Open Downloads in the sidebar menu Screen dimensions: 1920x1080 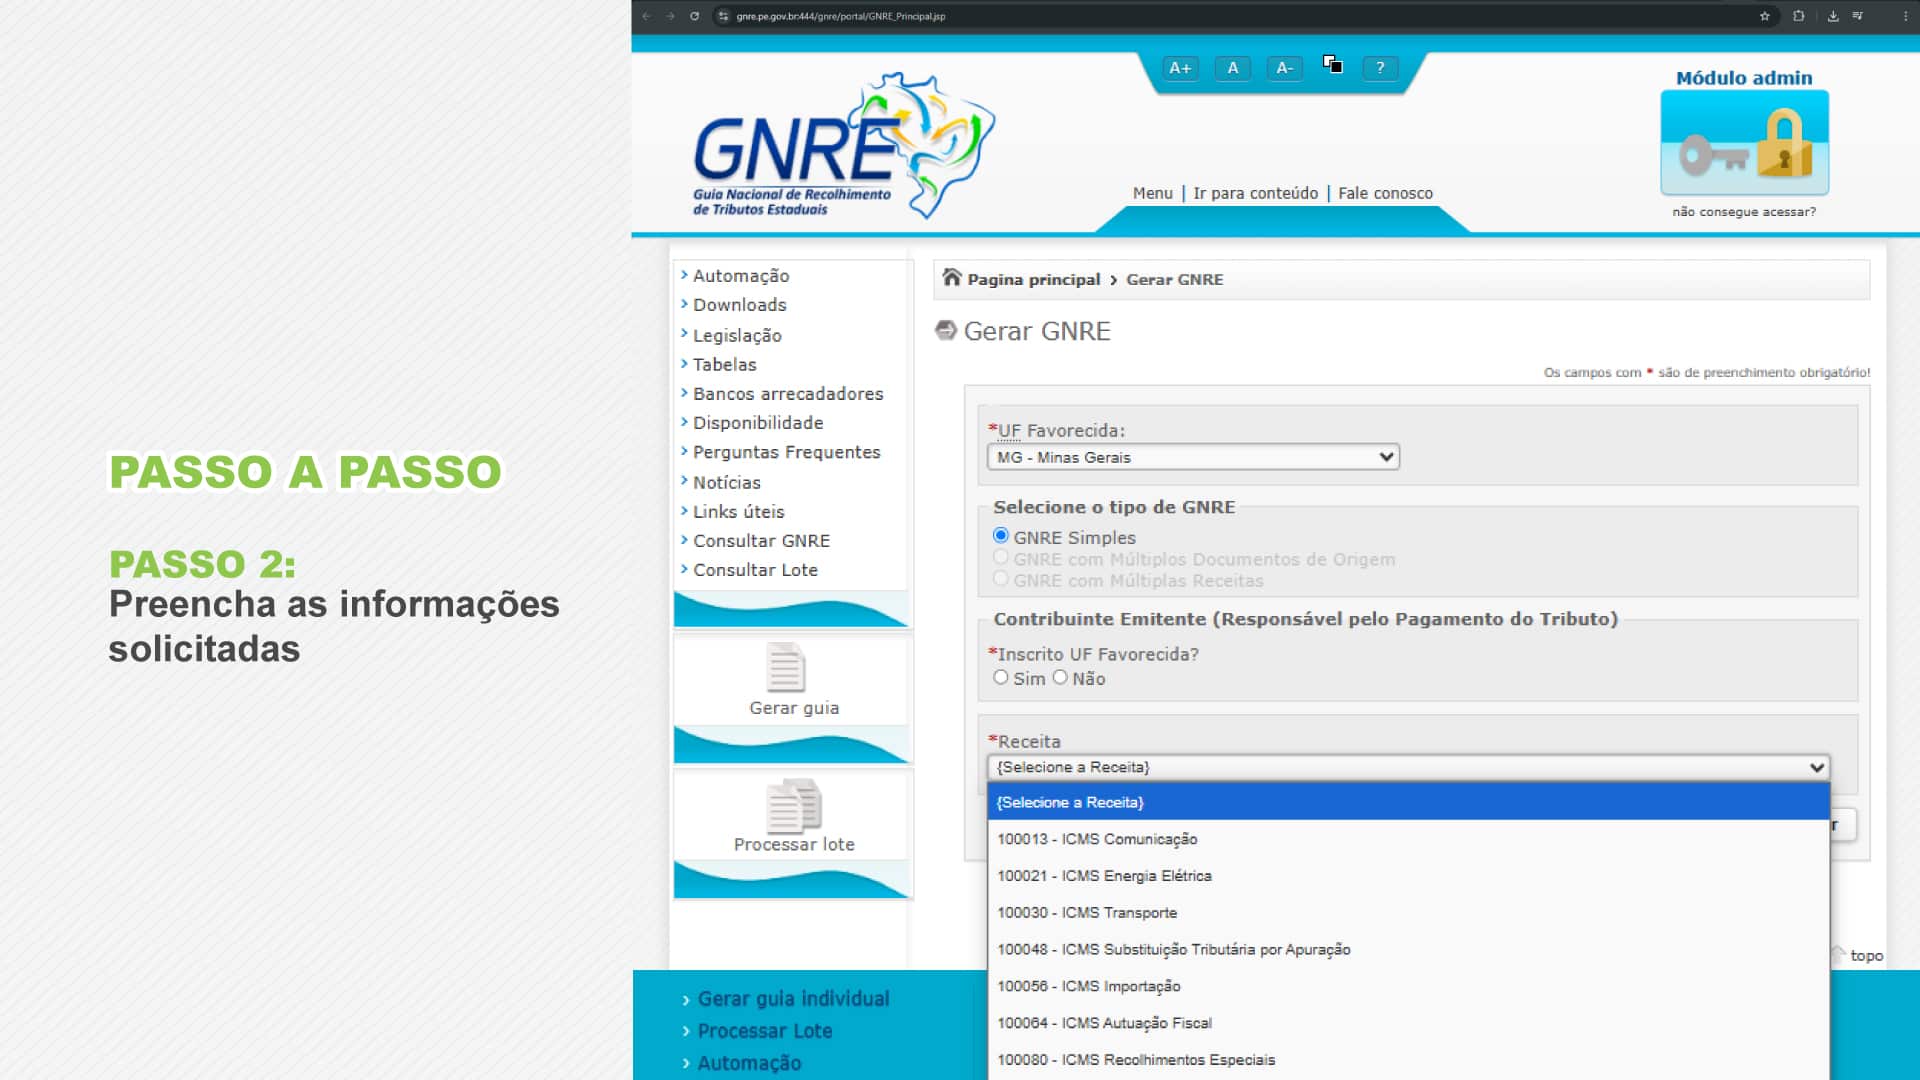740,305
